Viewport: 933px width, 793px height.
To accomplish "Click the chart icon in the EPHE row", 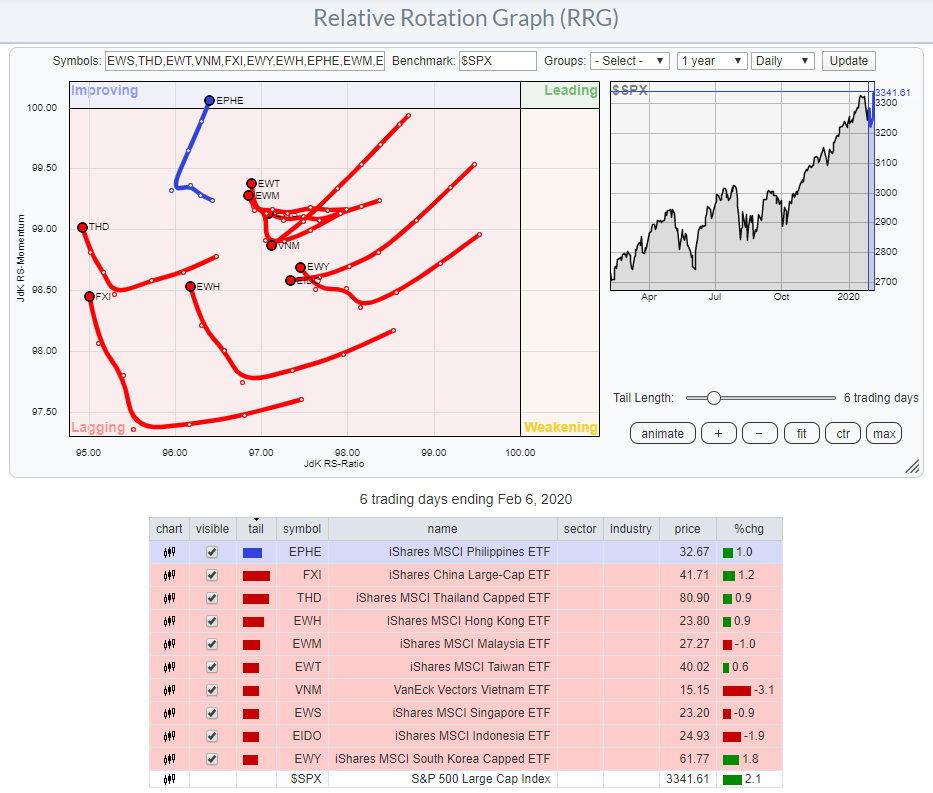I will [x=169, y=552].
